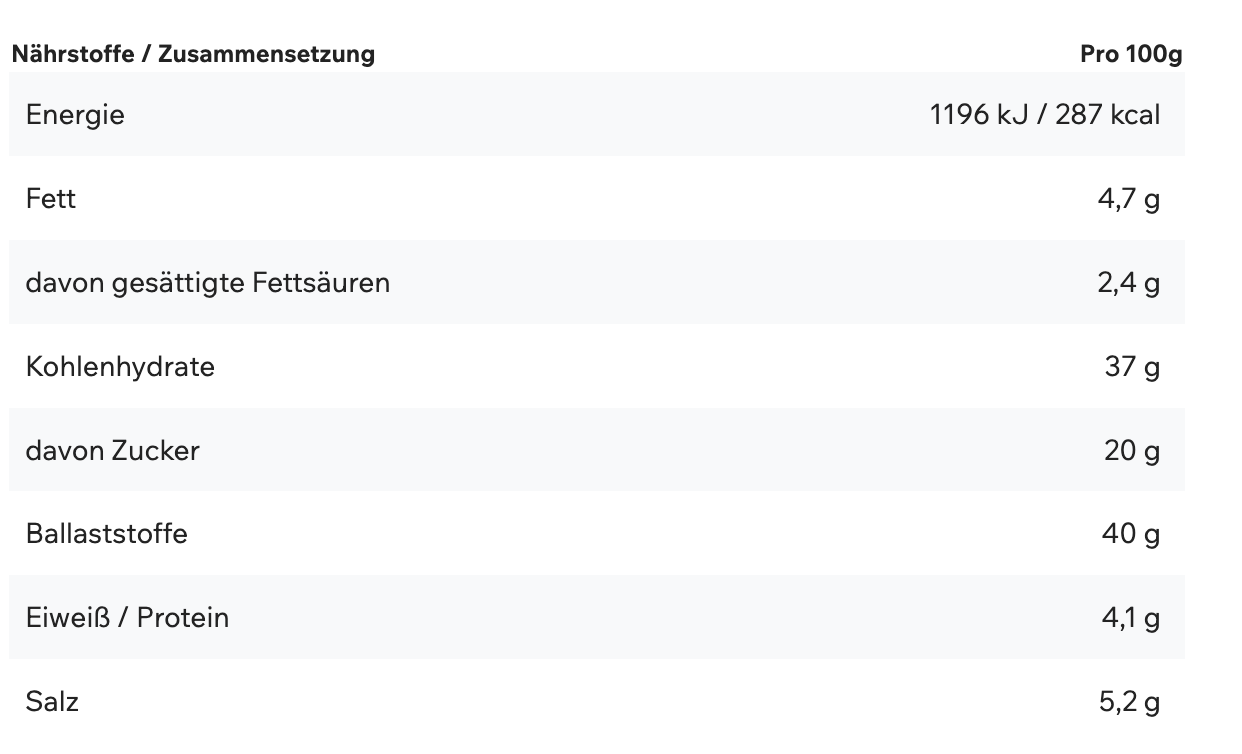
Task: Select the Fett row label
Action: (x=51, y=199)
